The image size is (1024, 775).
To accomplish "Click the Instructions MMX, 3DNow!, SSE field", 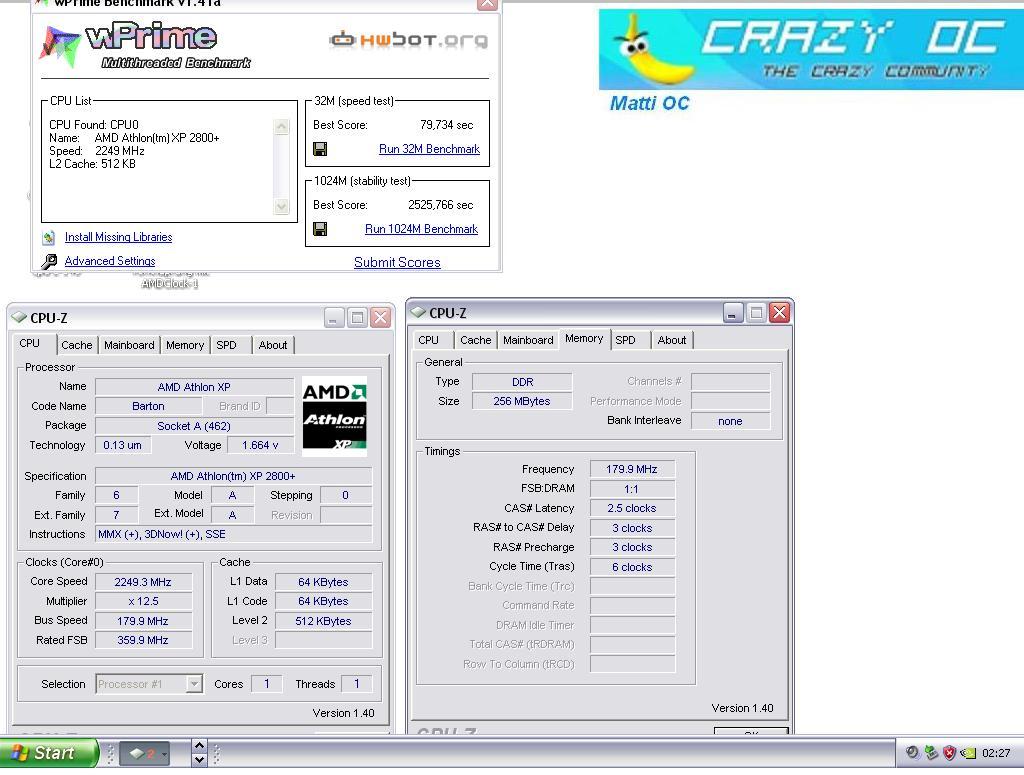I will (233, 534).
